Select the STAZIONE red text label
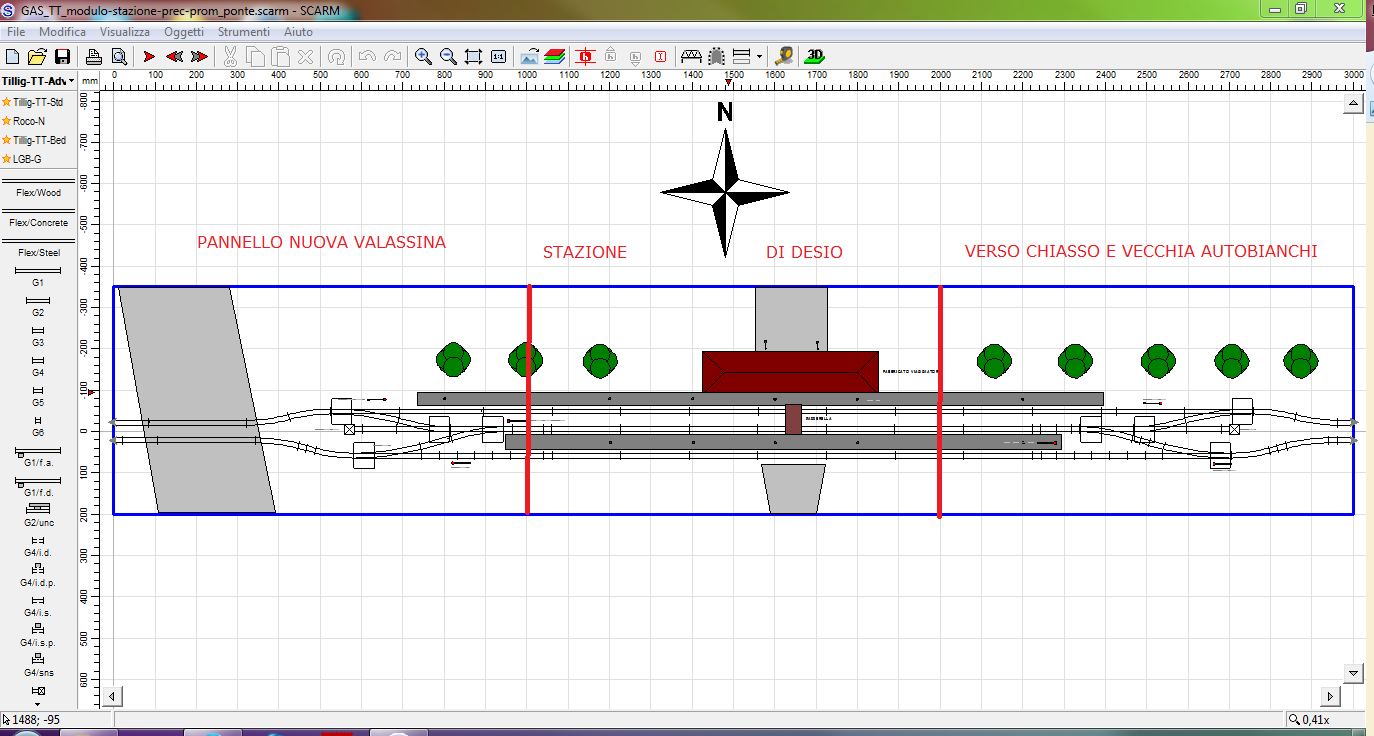This screenshot has width=1374, height=736. tap(585, 252)
